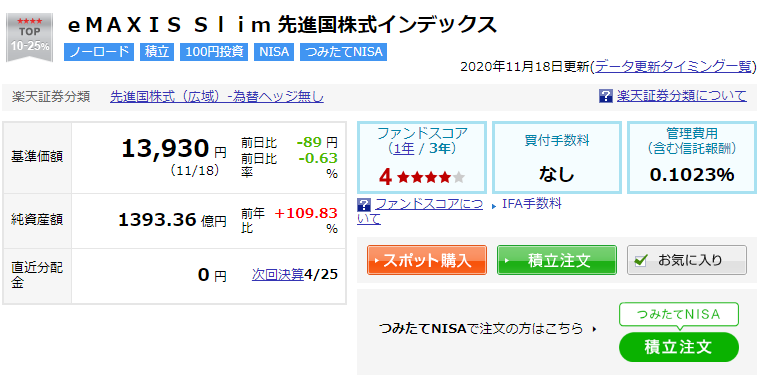The height and width of the screenshot is (378, 759).
Task: Click the スポット購入 button
Action: (426, 260)
